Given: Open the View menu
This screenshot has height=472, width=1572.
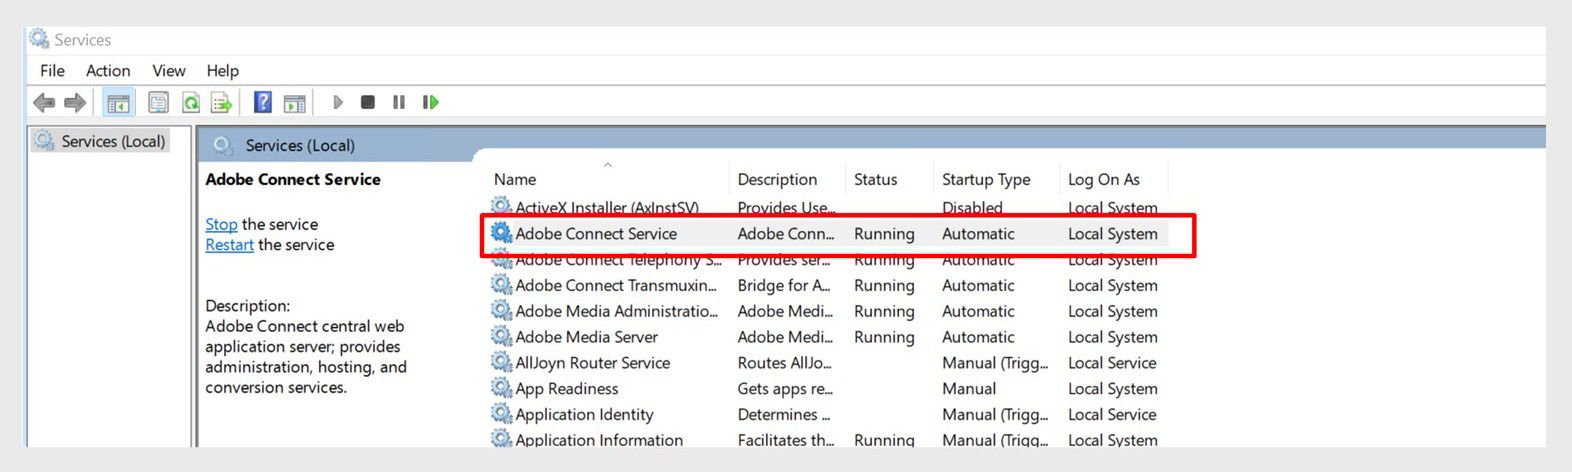Looking at the screenshot, I should (169, 71).
